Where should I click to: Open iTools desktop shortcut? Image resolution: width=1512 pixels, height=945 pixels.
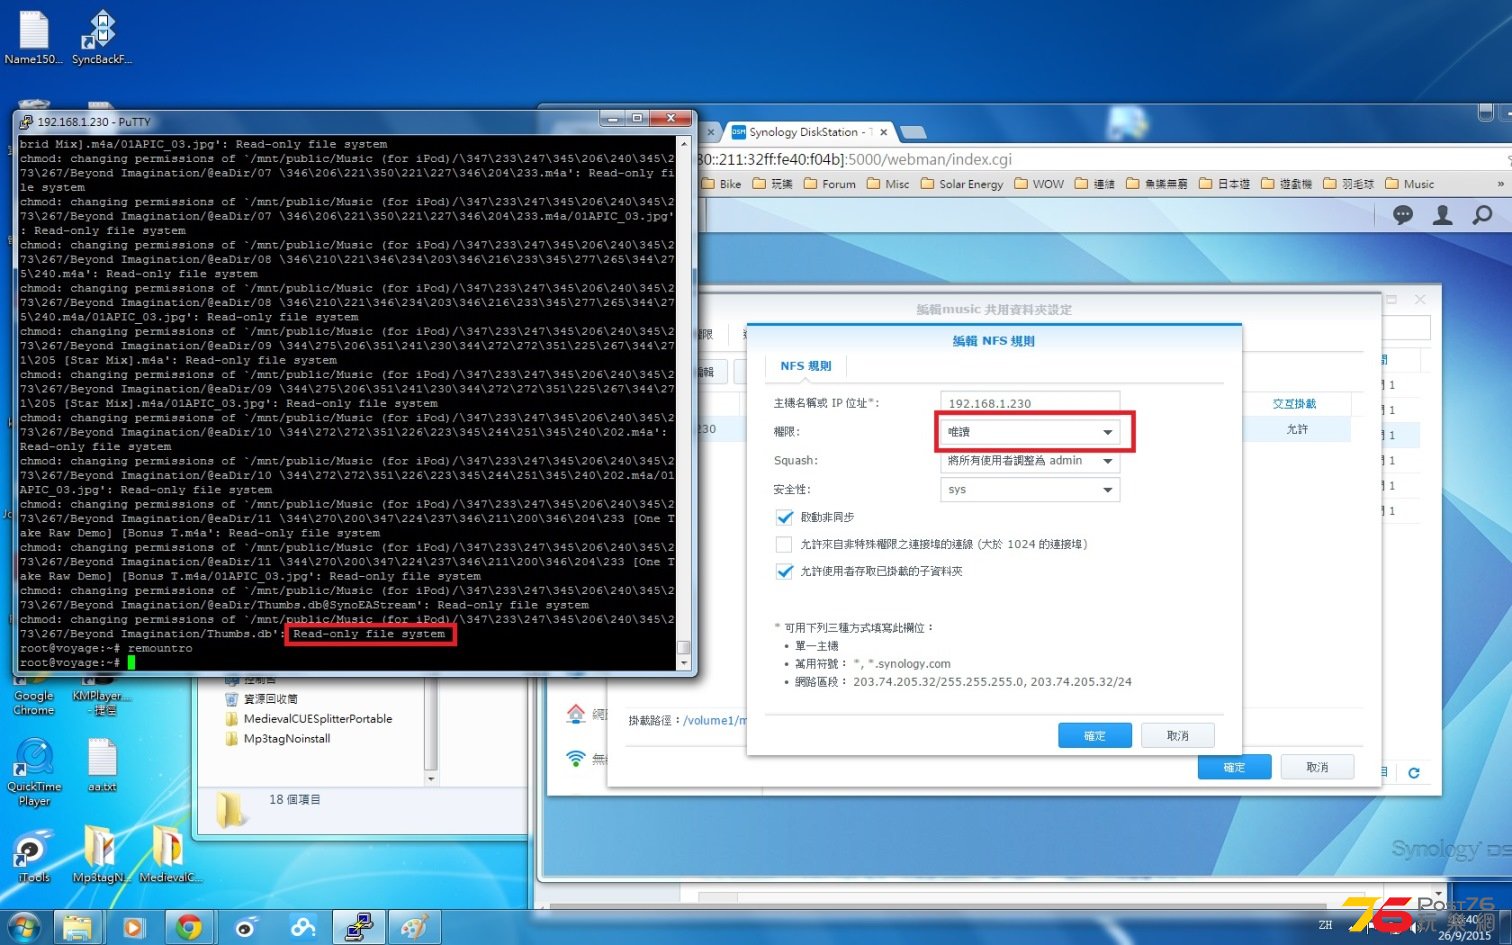(34, 855)
